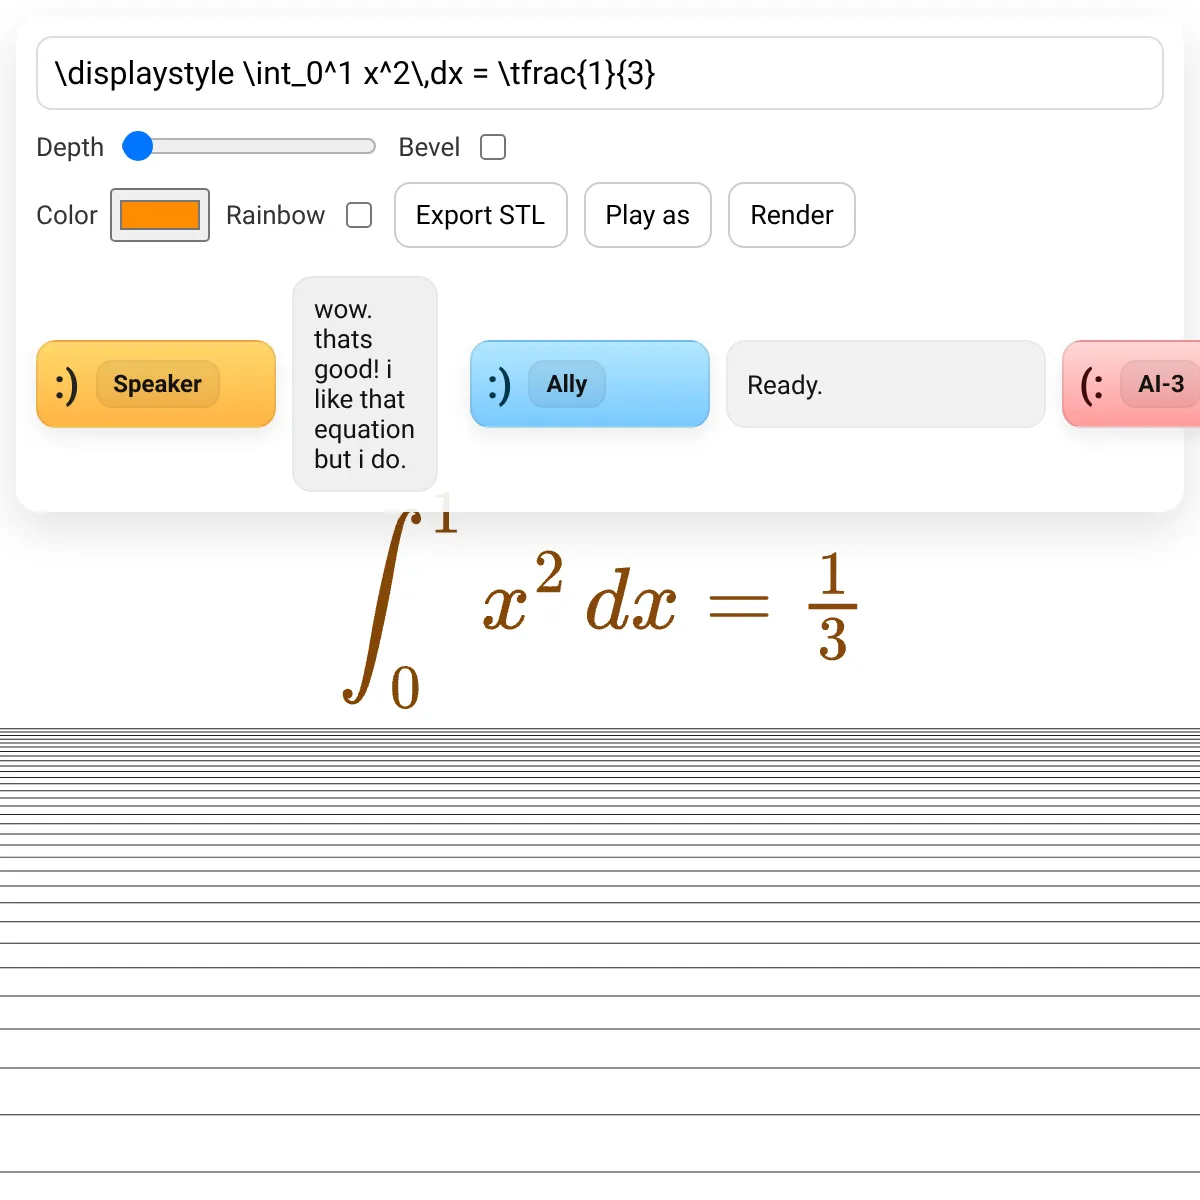Click the smiley icon on the Speaker chip
1200x1200 pixels.
pyautogui.click(x=64, y=384)
